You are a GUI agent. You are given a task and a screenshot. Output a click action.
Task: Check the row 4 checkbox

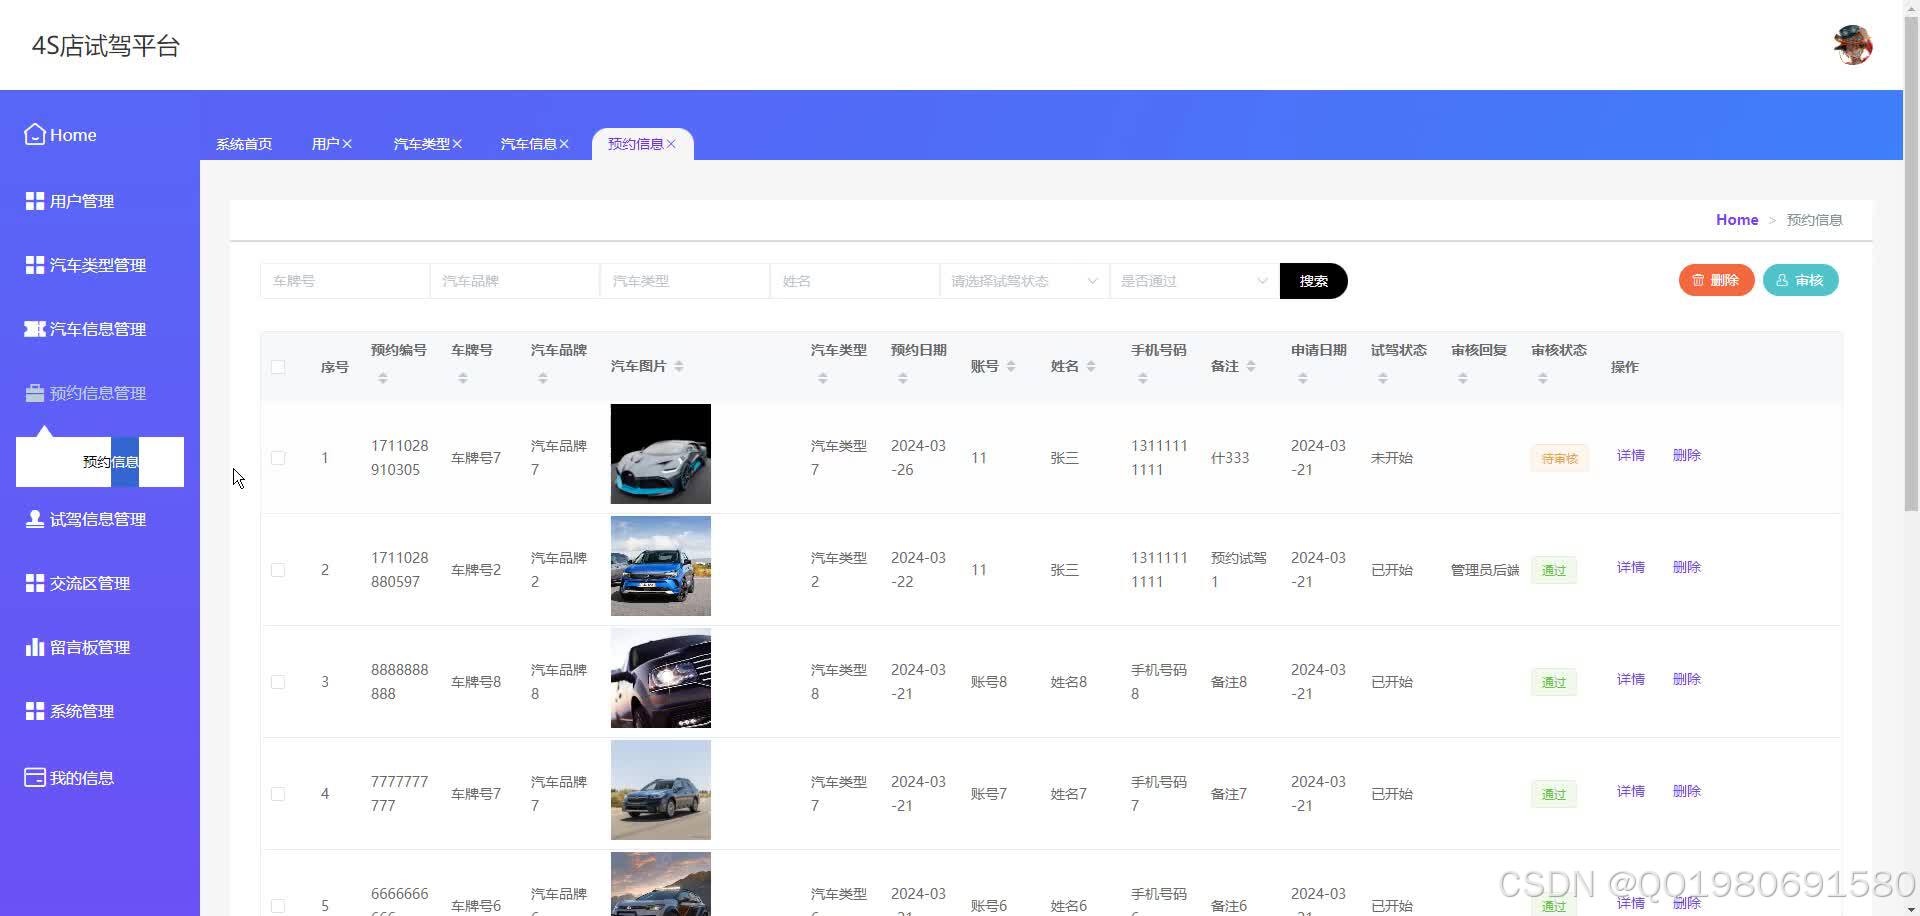278,794
